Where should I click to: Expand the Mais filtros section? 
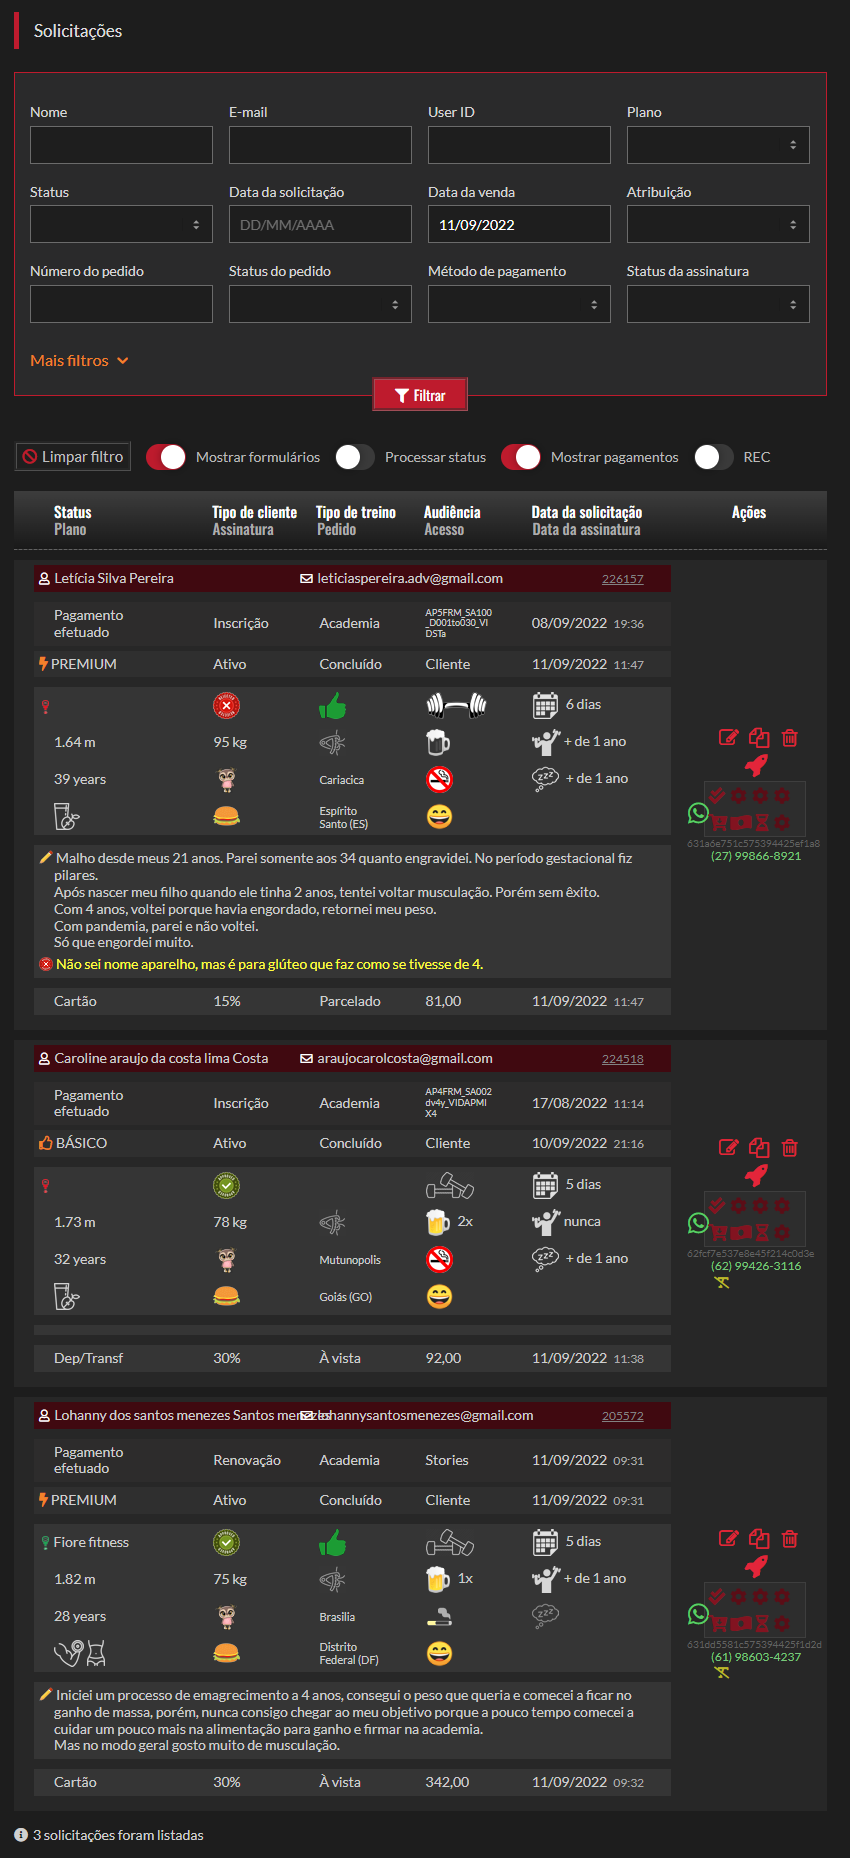79,361
